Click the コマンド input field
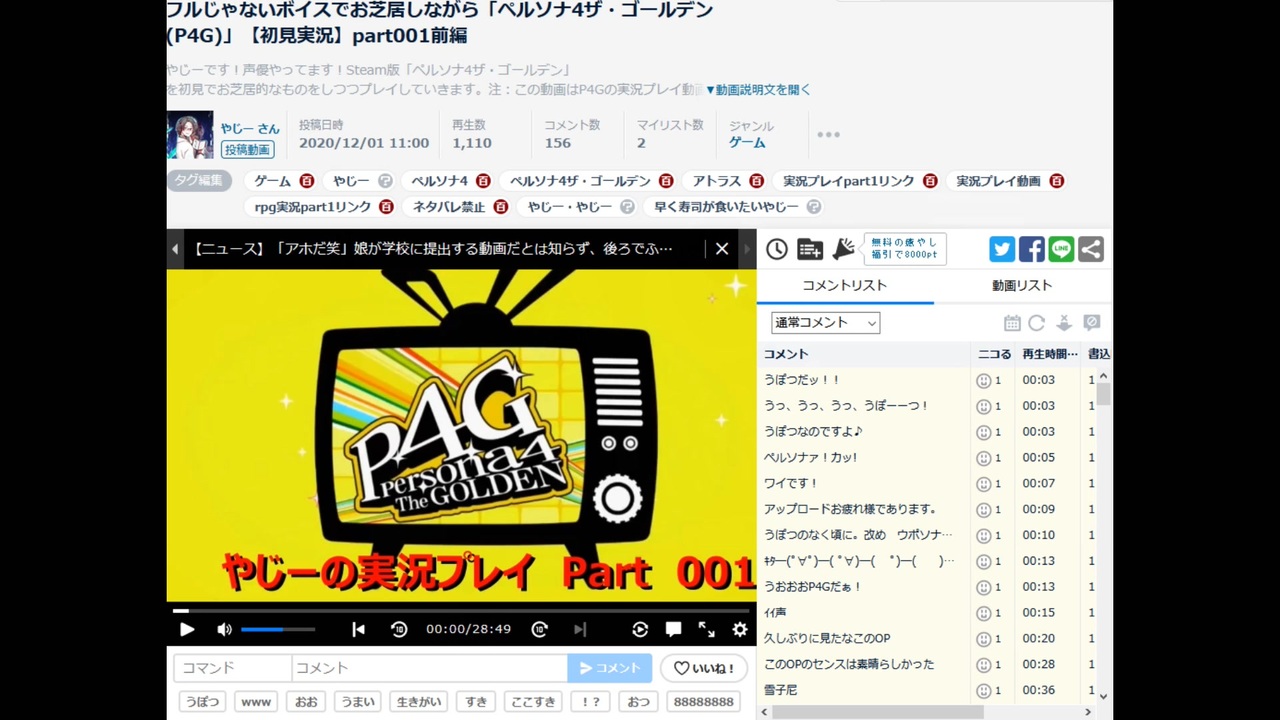 coord(232,668)
